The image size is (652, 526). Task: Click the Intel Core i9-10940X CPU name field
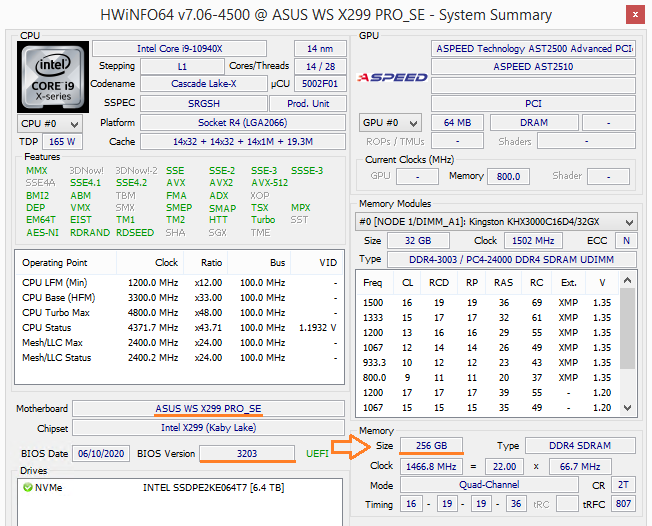pos(179,49)
